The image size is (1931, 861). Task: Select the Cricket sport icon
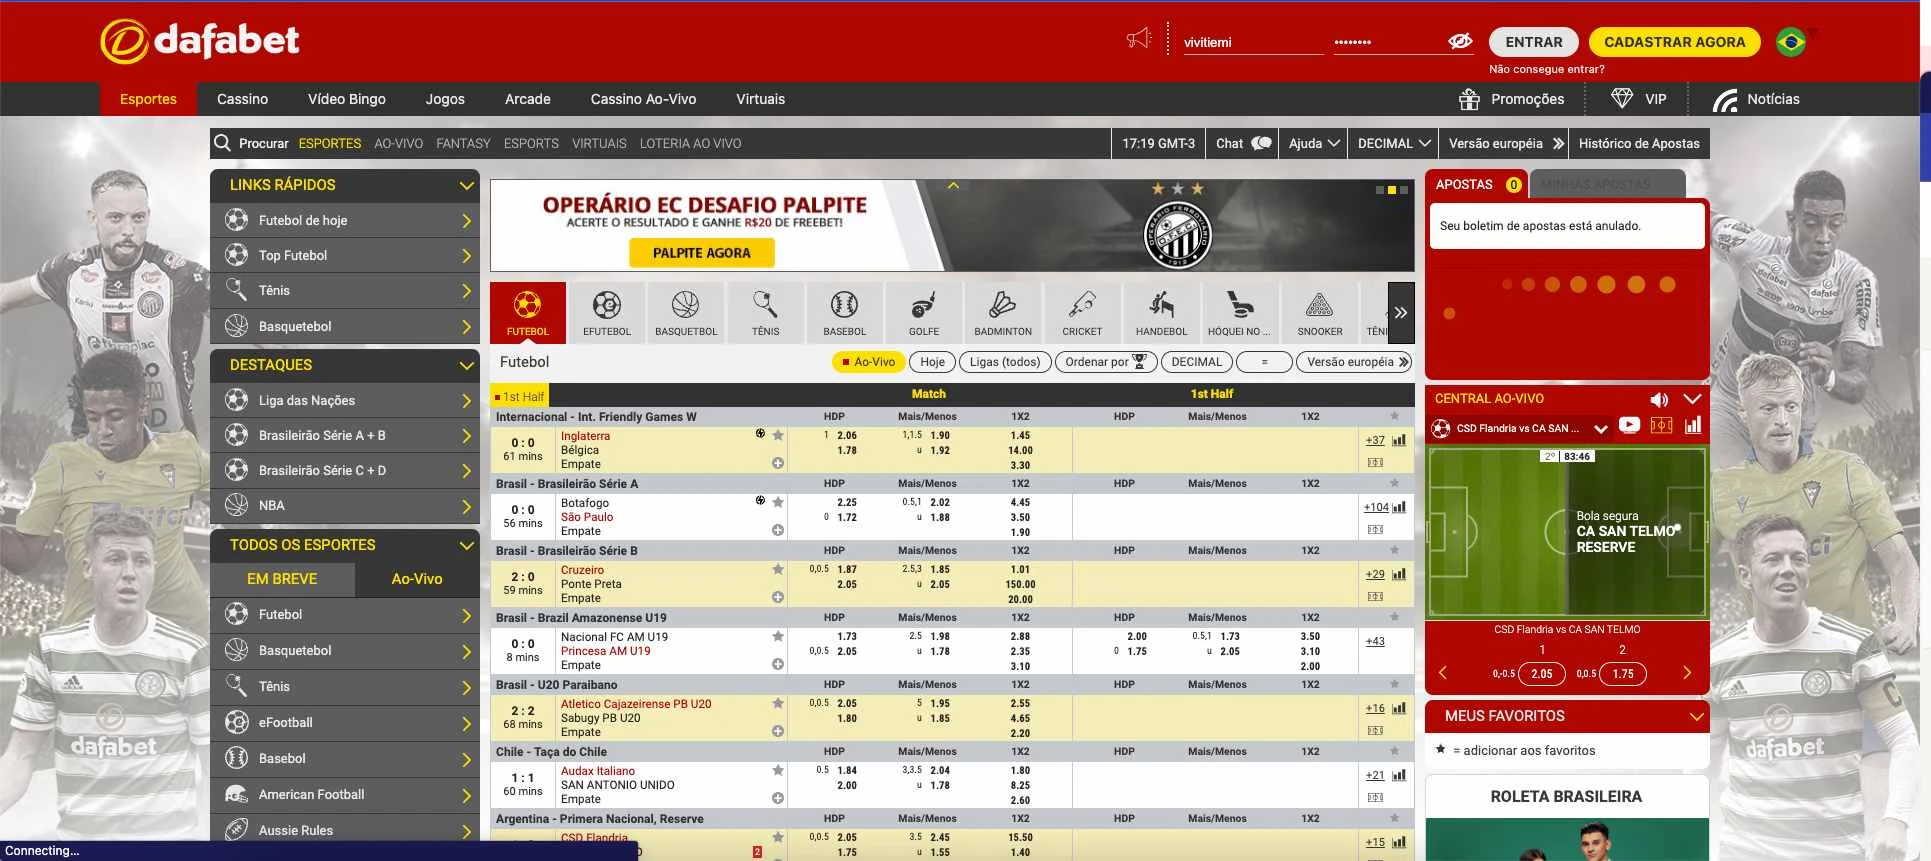(x=1082, y=312)
